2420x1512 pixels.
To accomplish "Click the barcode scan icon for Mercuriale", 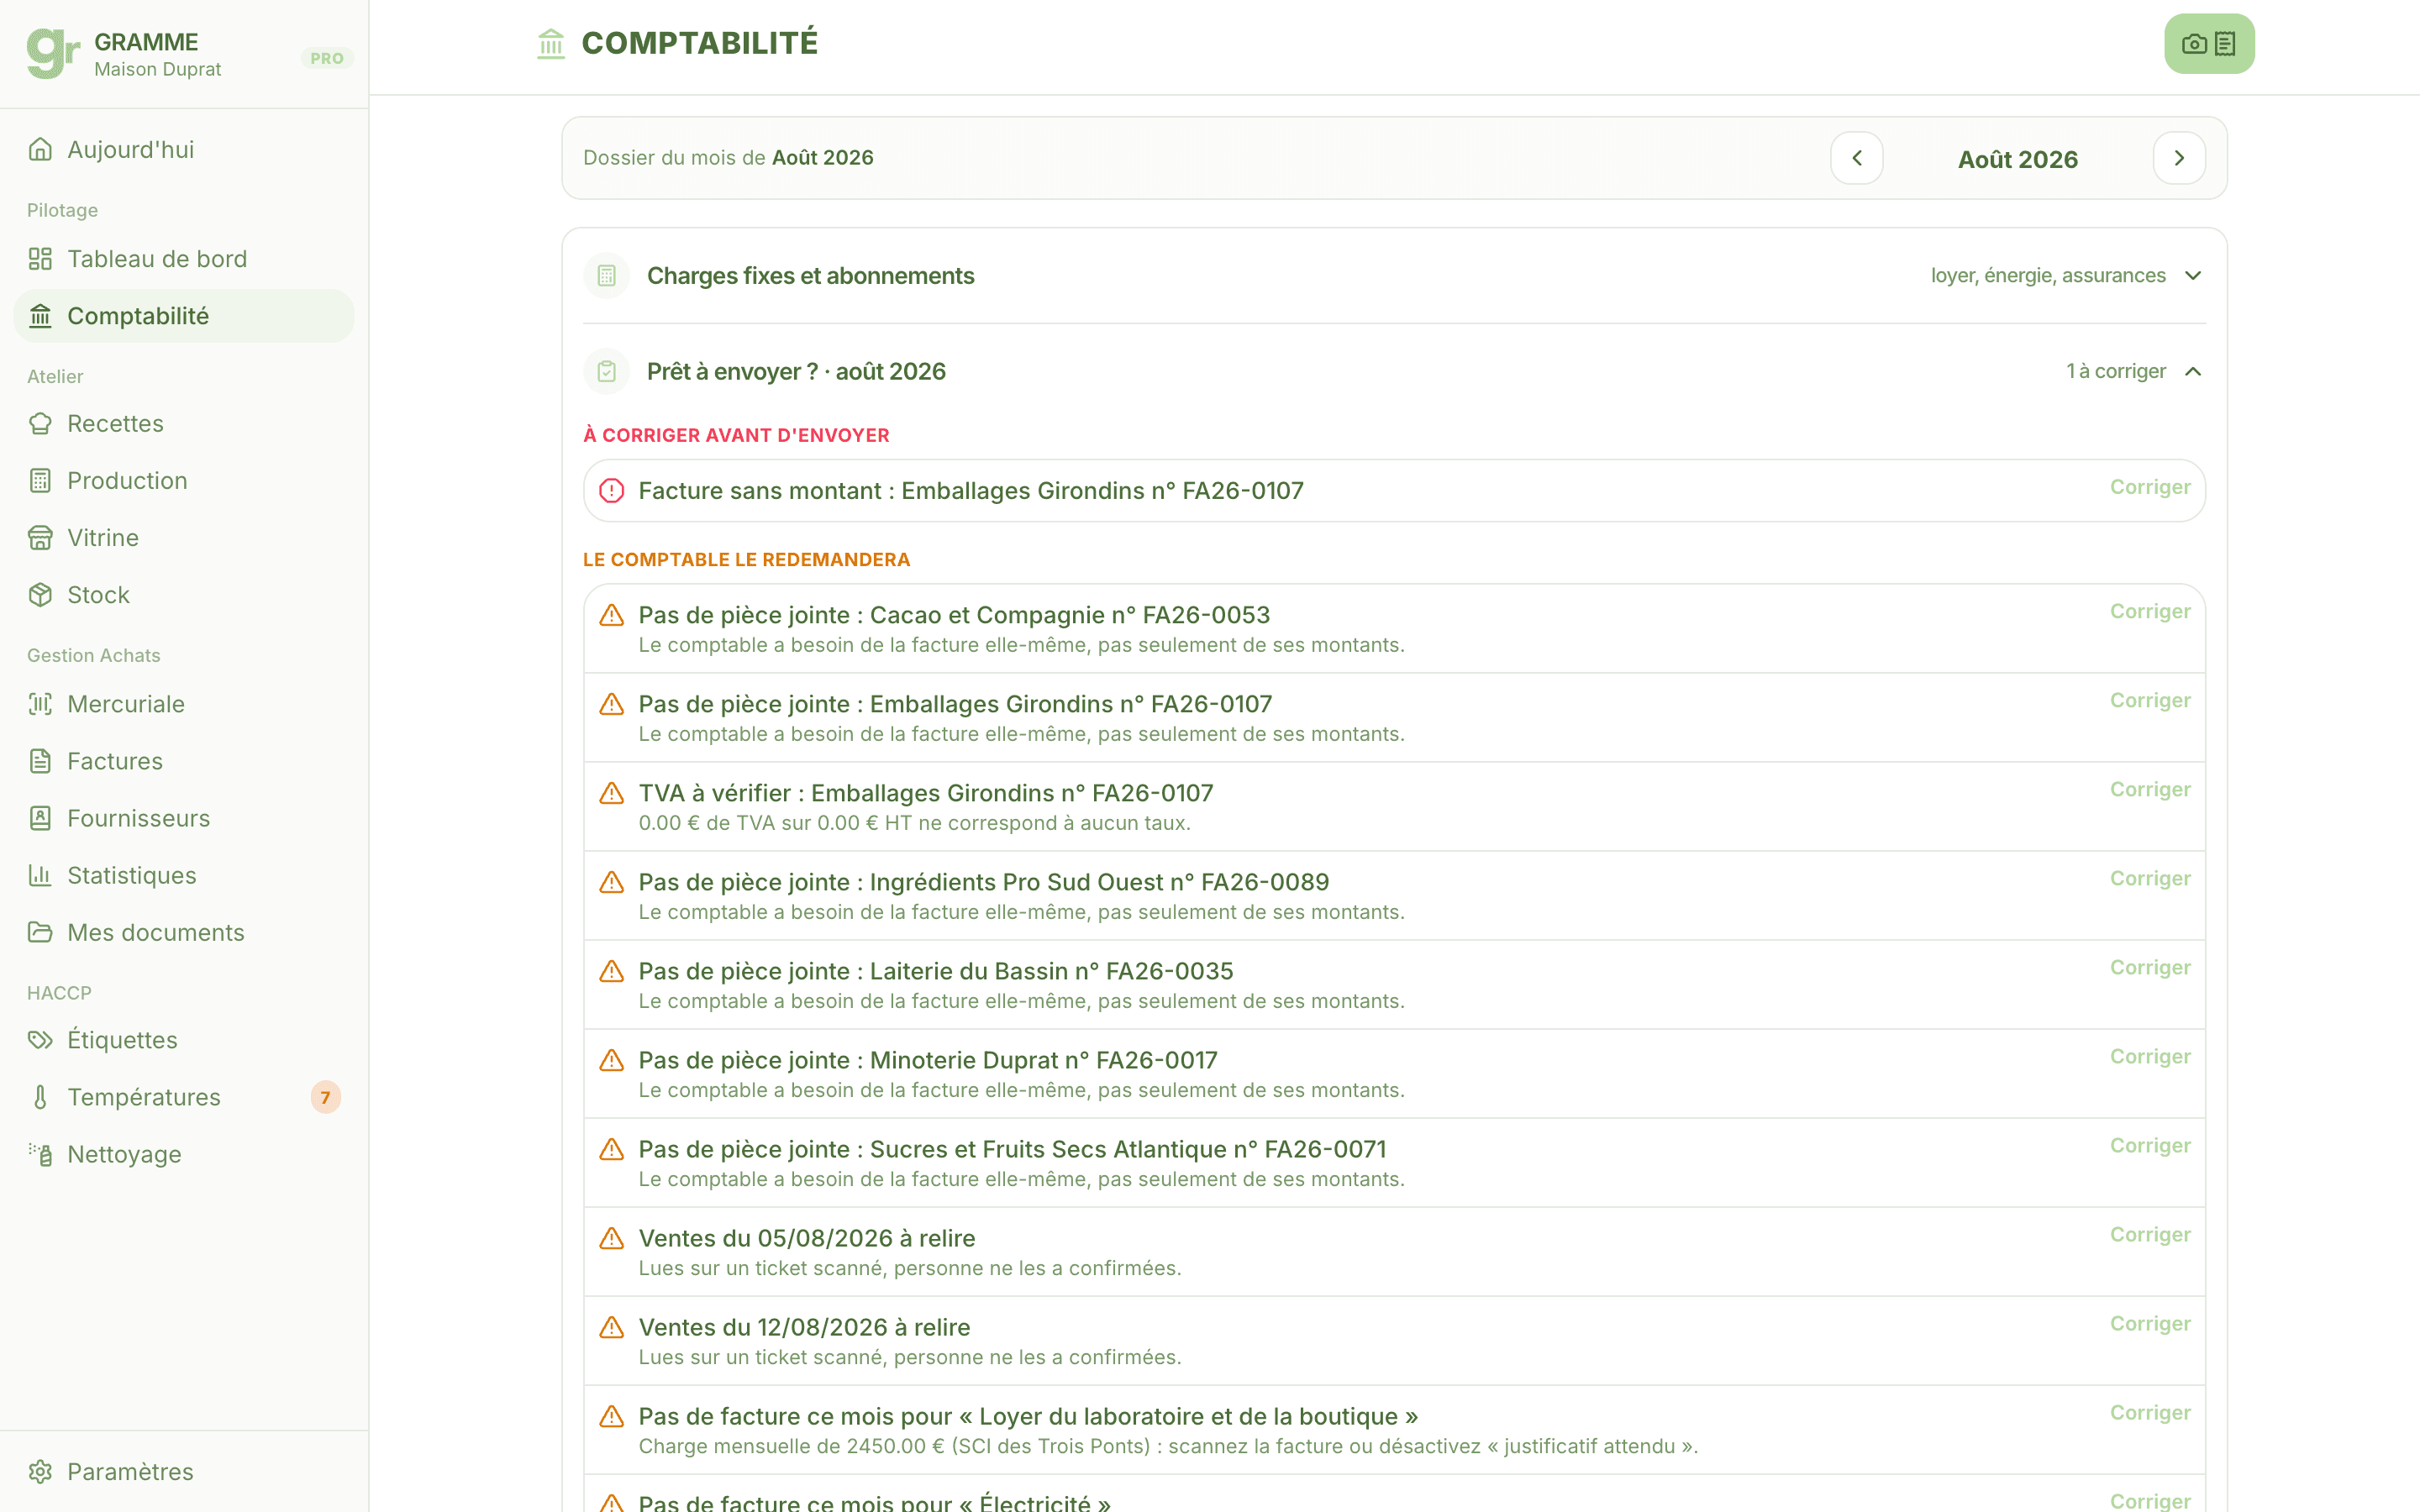I will pyautogui.click(x=40, y=704).
